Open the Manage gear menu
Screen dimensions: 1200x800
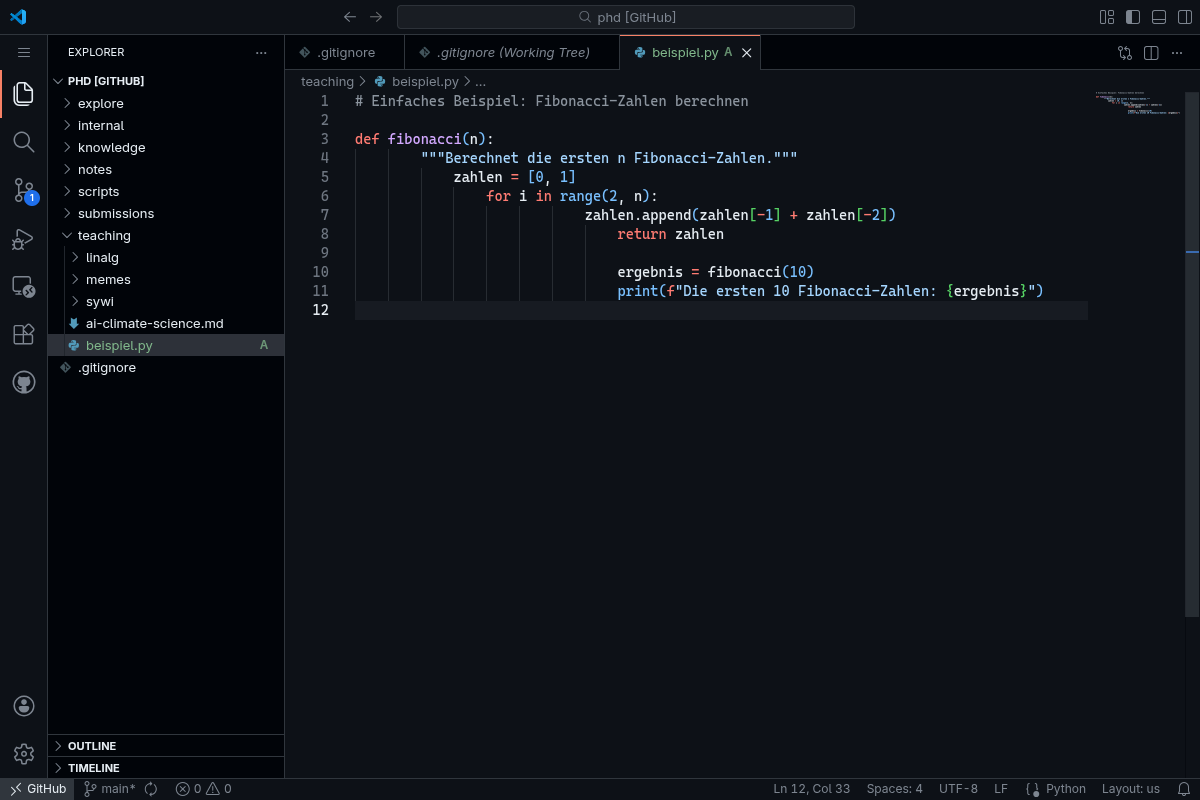[x=24, y=754]
